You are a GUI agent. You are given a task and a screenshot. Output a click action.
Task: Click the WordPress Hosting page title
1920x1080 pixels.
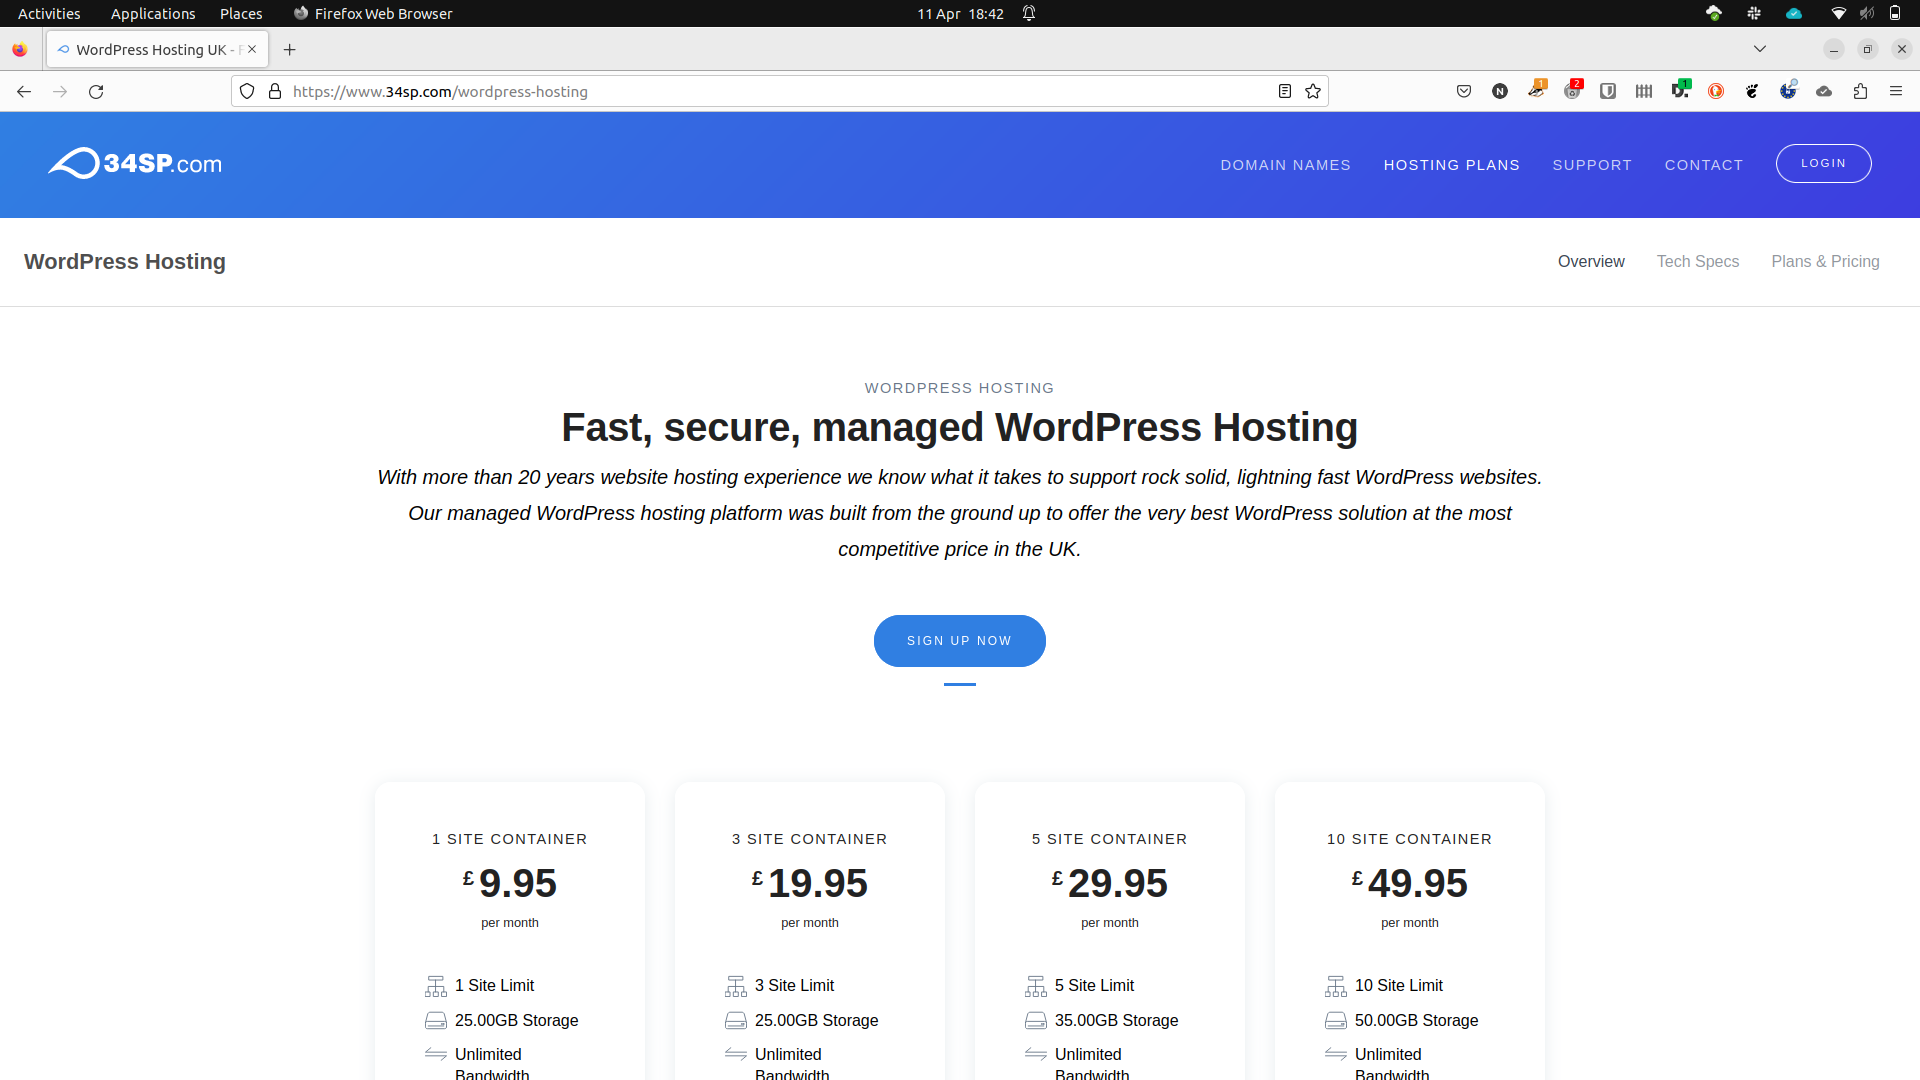click(124, 261)
